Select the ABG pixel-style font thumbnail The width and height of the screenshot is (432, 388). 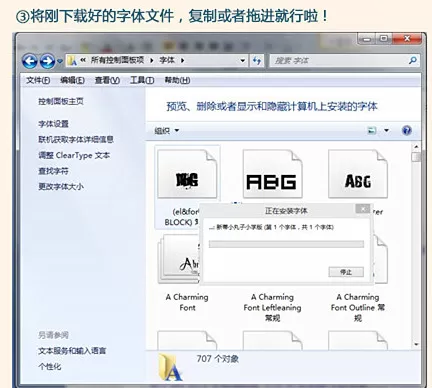pos(273,174)
